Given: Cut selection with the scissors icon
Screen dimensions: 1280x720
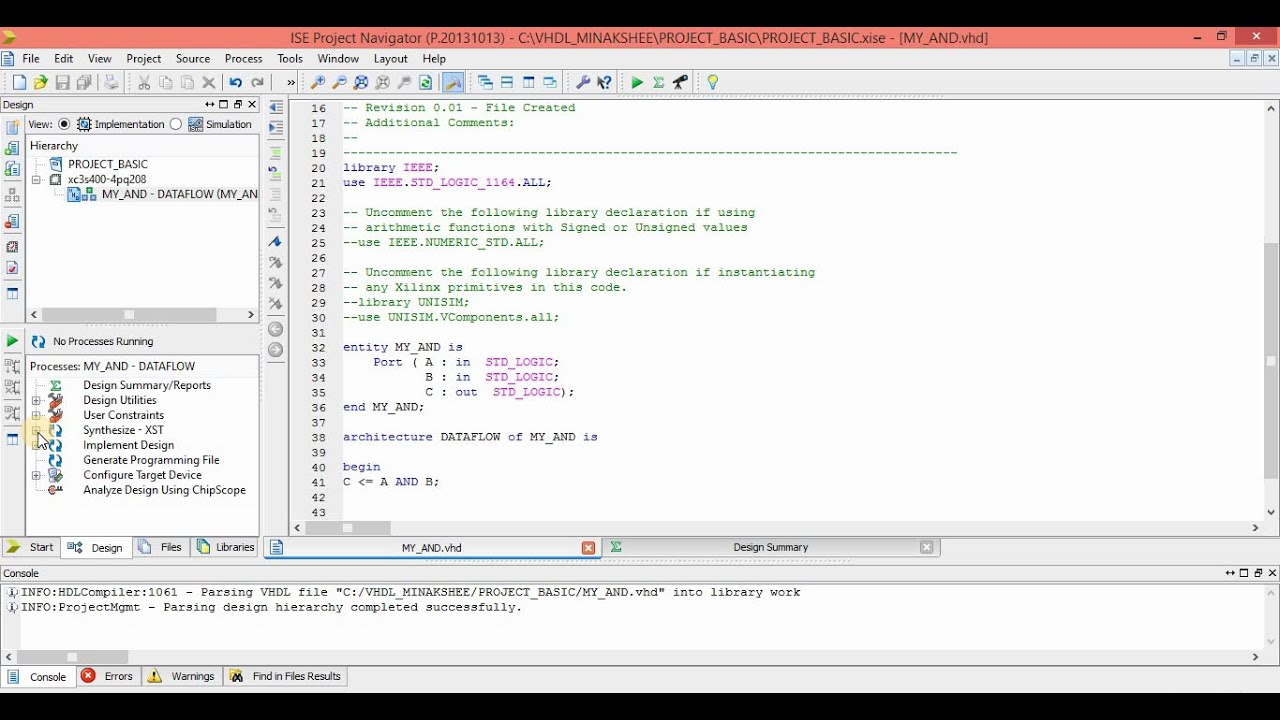Looking at the screenshot, I should coord(144,83).
